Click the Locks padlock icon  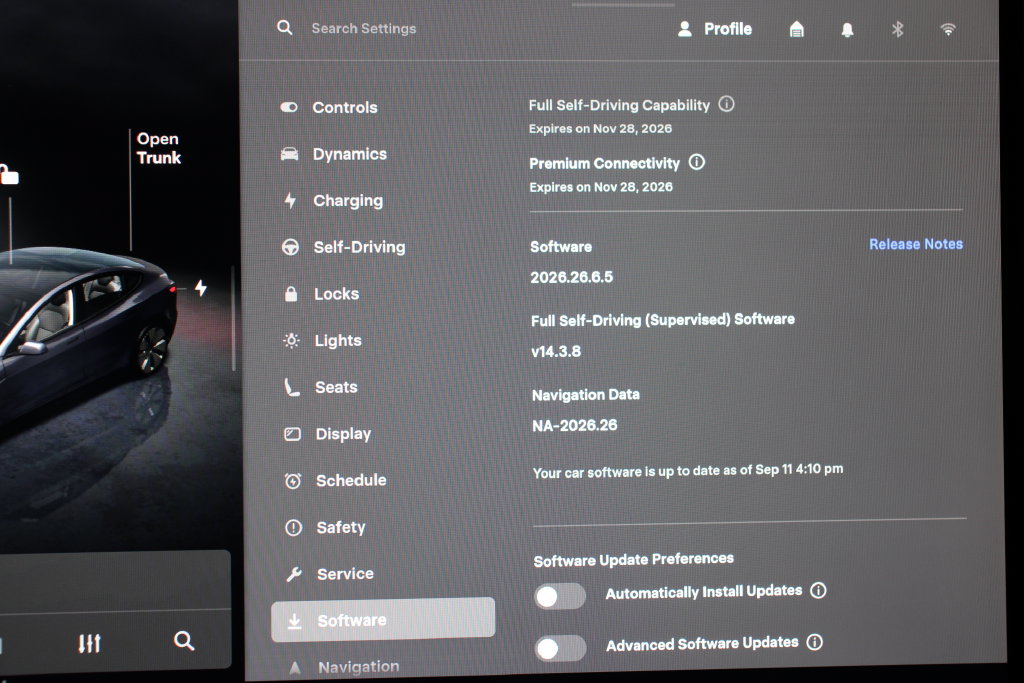[x=291, y=294]
